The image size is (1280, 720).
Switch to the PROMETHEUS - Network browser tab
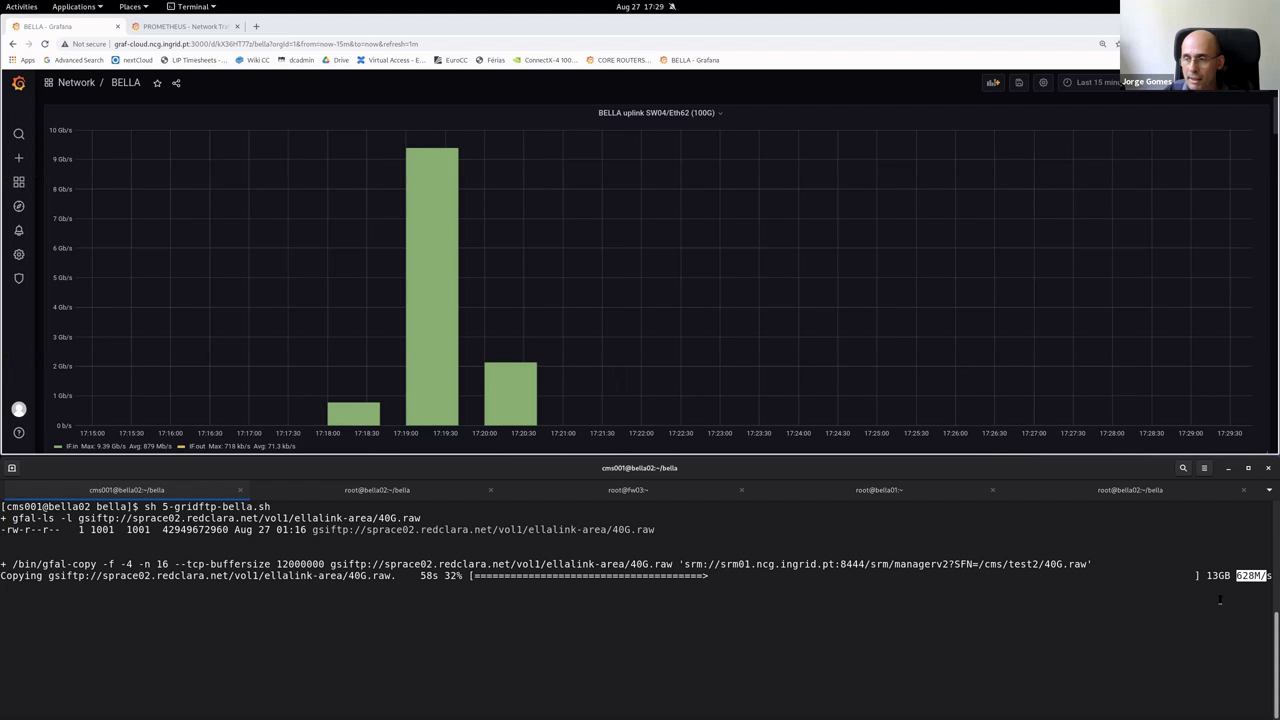tap(185, 26)
